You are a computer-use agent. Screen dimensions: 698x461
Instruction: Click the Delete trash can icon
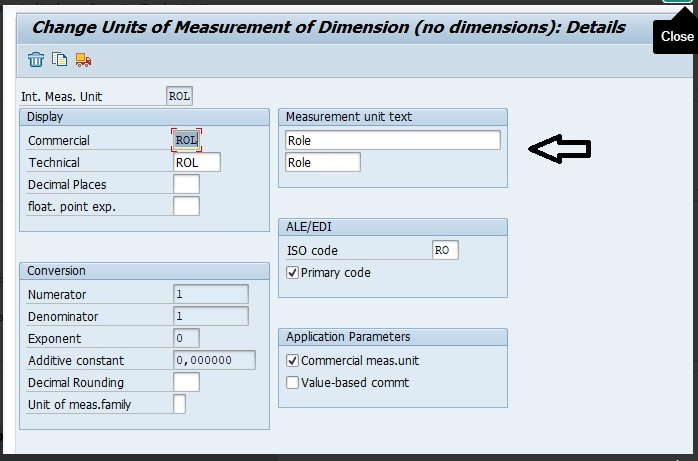pos(36,60)
